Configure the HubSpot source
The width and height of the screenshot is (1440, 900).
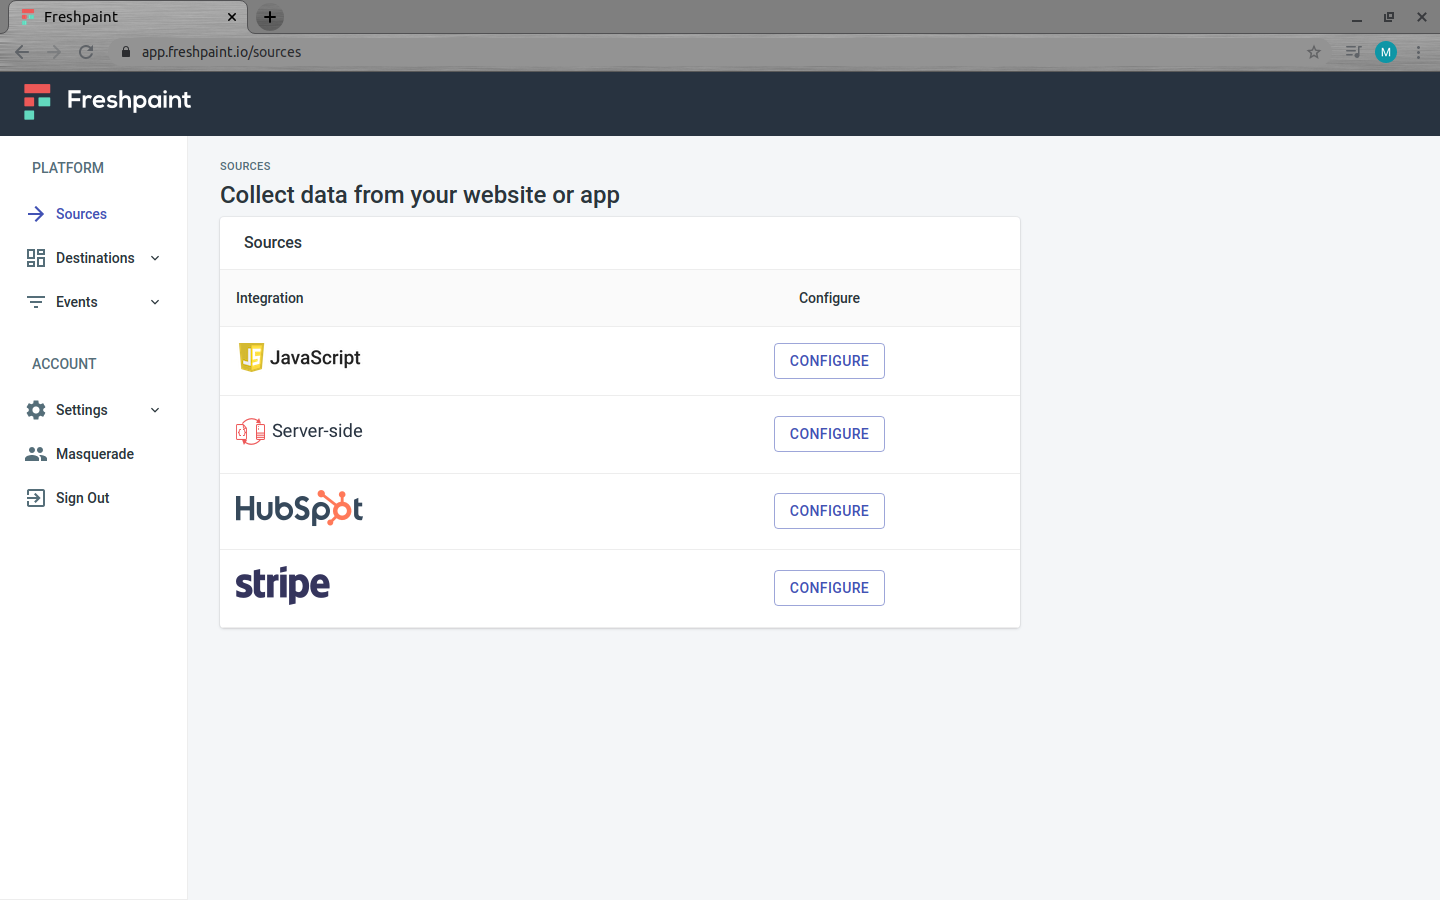click(829, 511)
